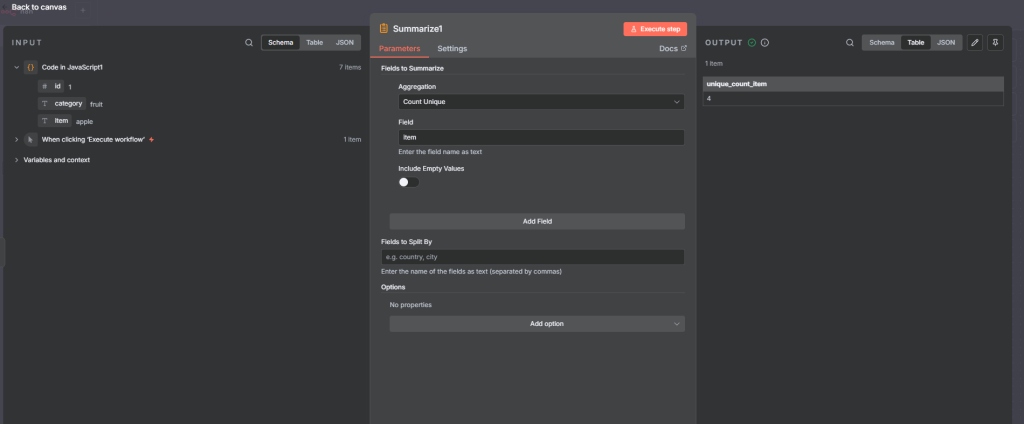Pin the output data with pin icon
1024x424 pixels.
pos(995,43)
